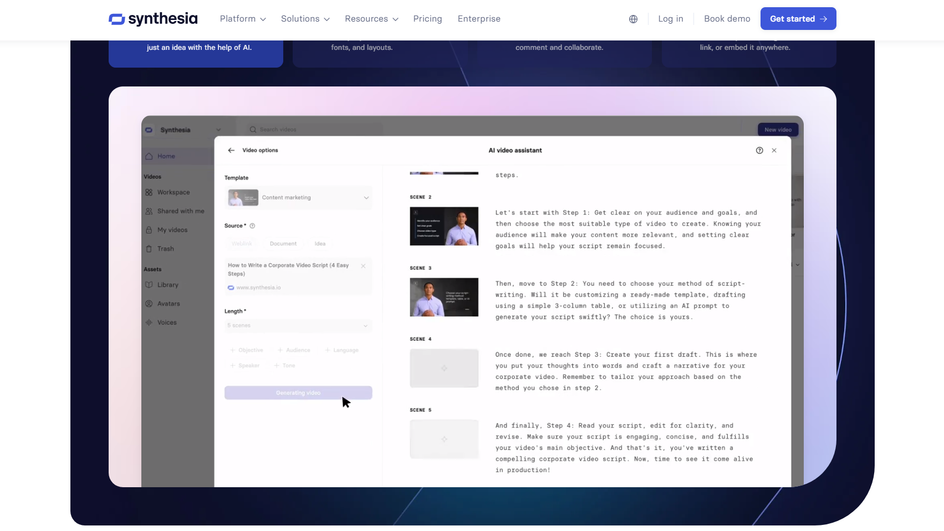Open the language globe icon

(633, 19)
